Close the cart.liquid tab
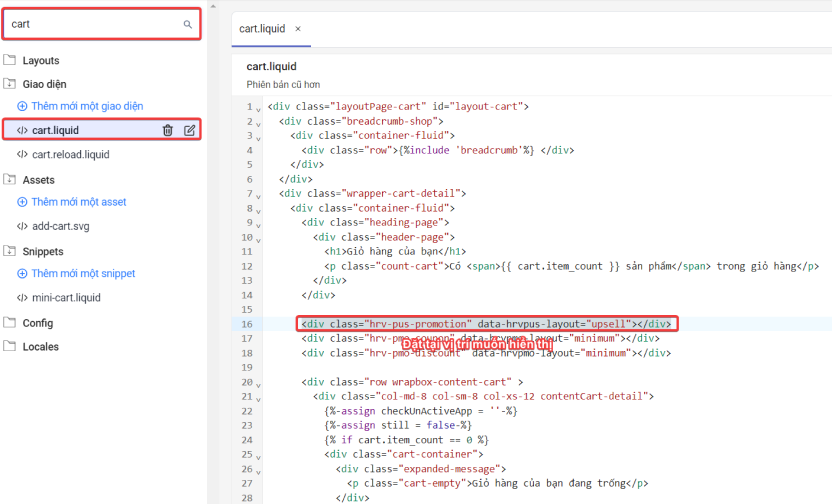The height and width of the screenshot is (504, 832). pyautogui.click(x=298, y=29)
